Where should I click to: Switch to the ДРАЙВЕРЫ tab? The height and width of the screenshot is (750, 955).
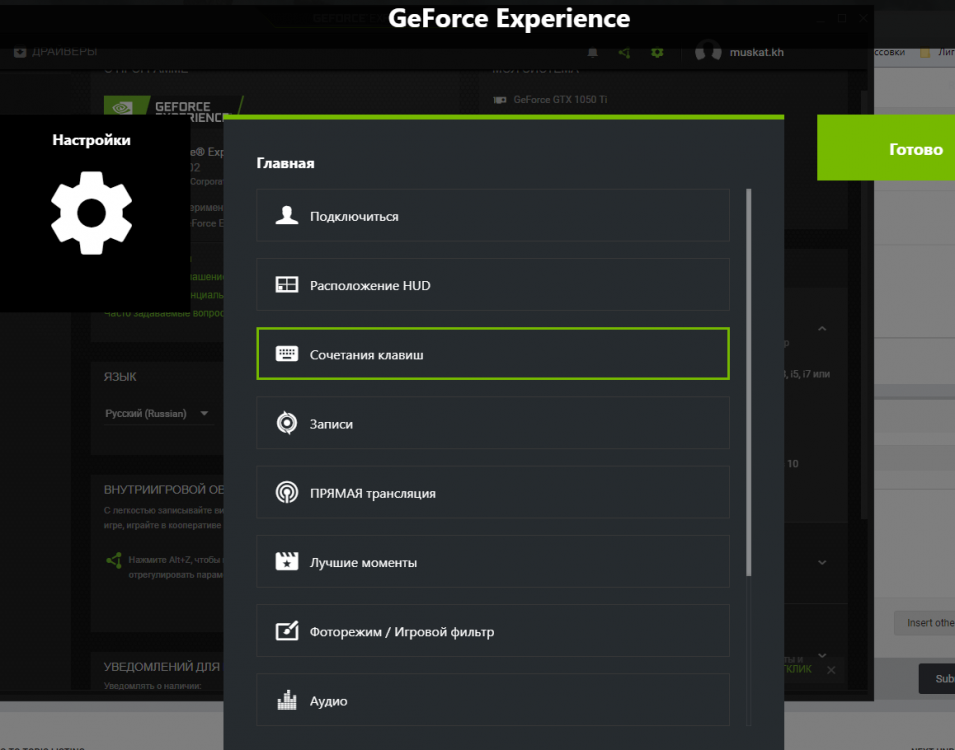pyautogui.click(x=56, y=51)
